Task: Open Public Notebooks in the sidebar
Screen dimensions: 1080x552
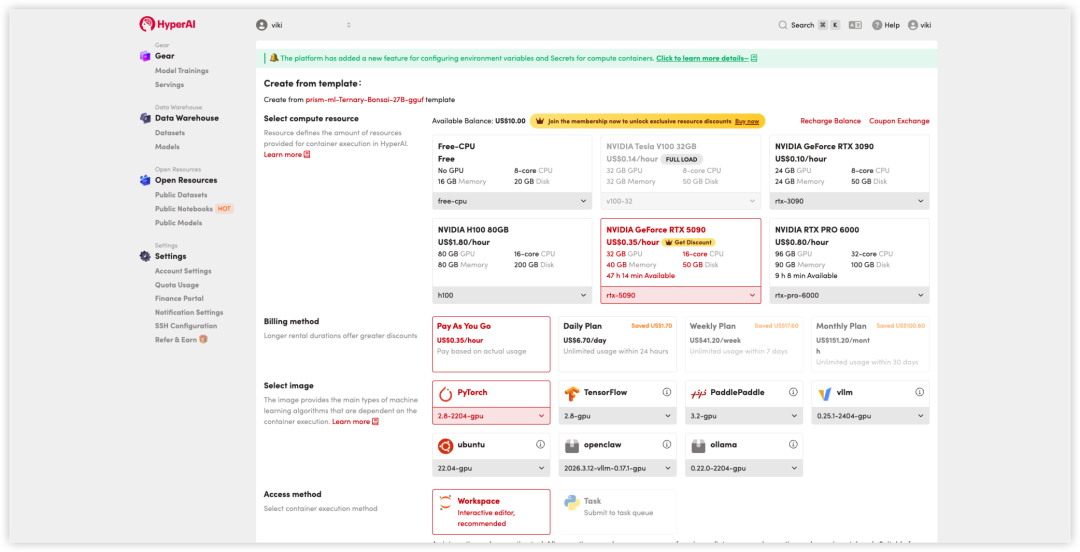Action: click(x=184, y=208)
